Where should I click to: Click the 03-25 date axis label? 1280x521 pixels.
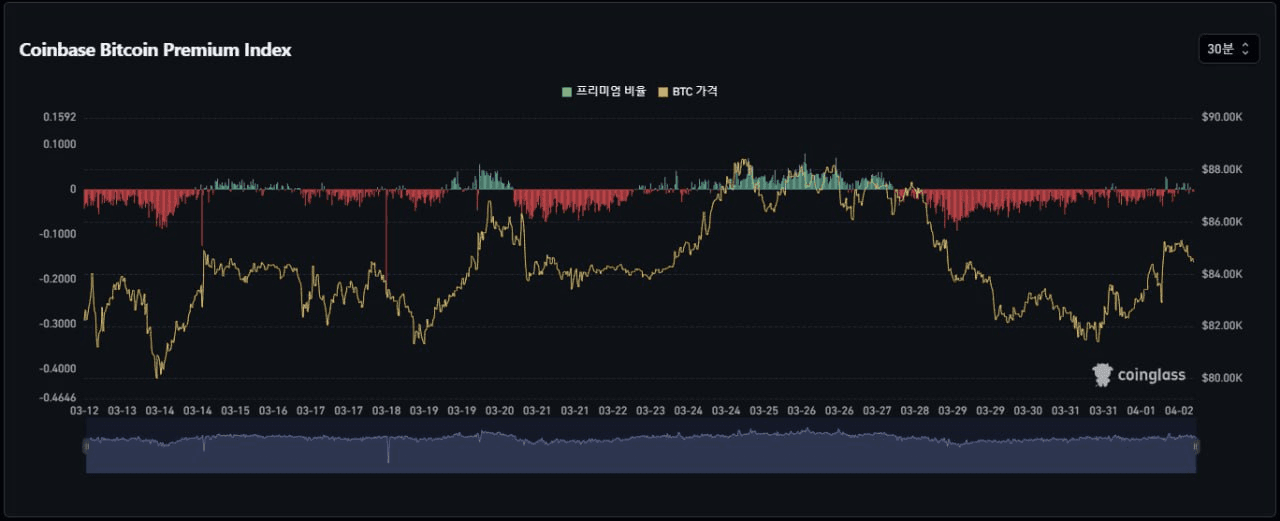(x=764, y=411)
